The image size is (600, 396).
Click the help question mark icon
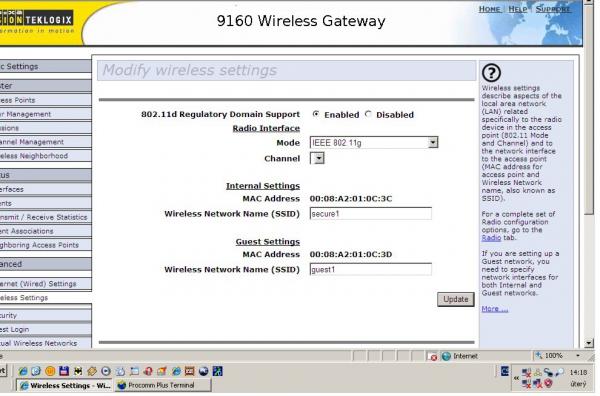491,73
